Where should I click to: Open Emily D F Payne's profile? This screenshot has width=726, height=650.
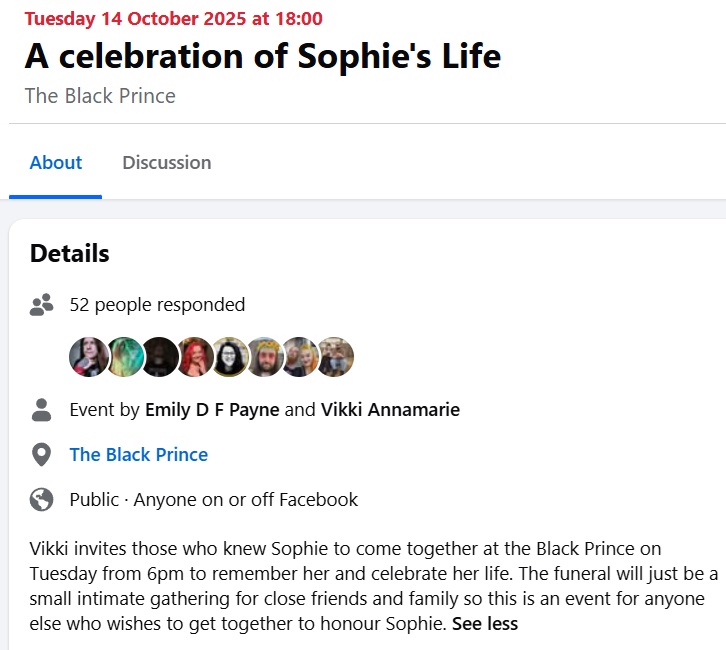pyautogui.click(x=212, y=410)
